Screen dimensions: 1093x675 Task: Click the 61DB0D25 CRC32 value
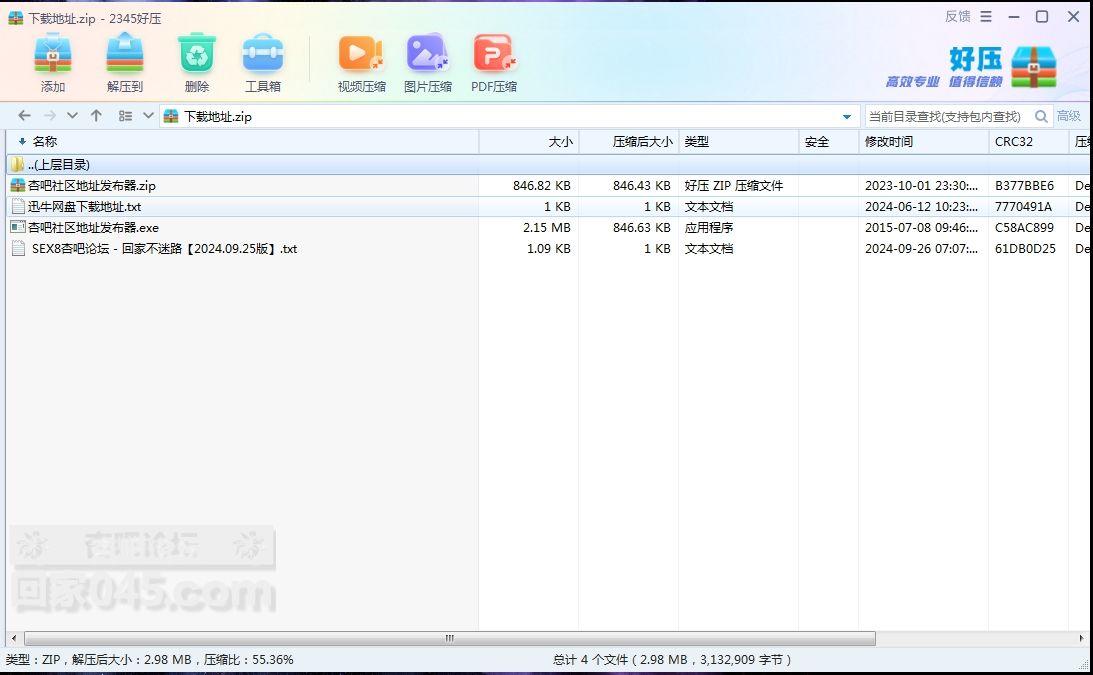1025,248
